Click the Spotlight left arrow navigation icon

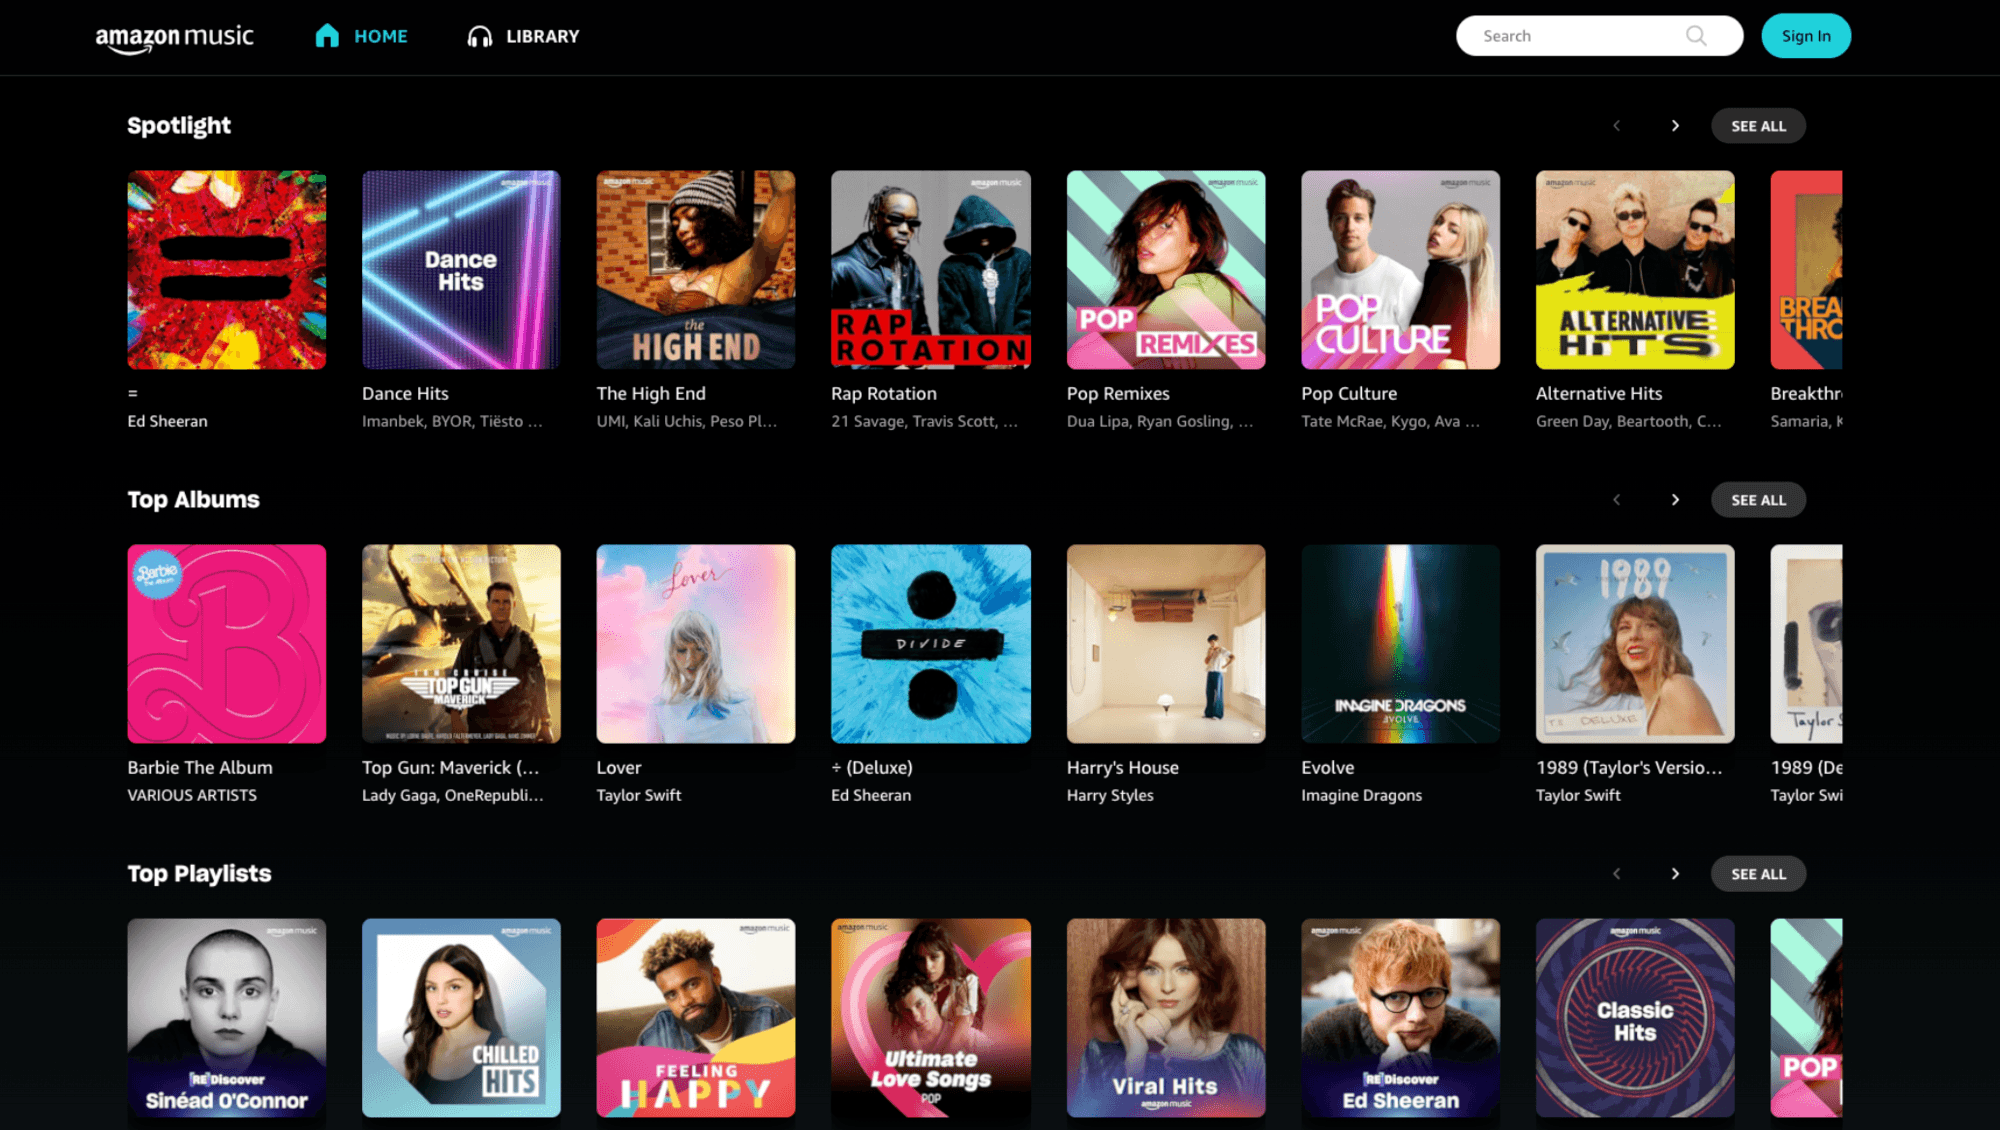[x=1617, y=125]
